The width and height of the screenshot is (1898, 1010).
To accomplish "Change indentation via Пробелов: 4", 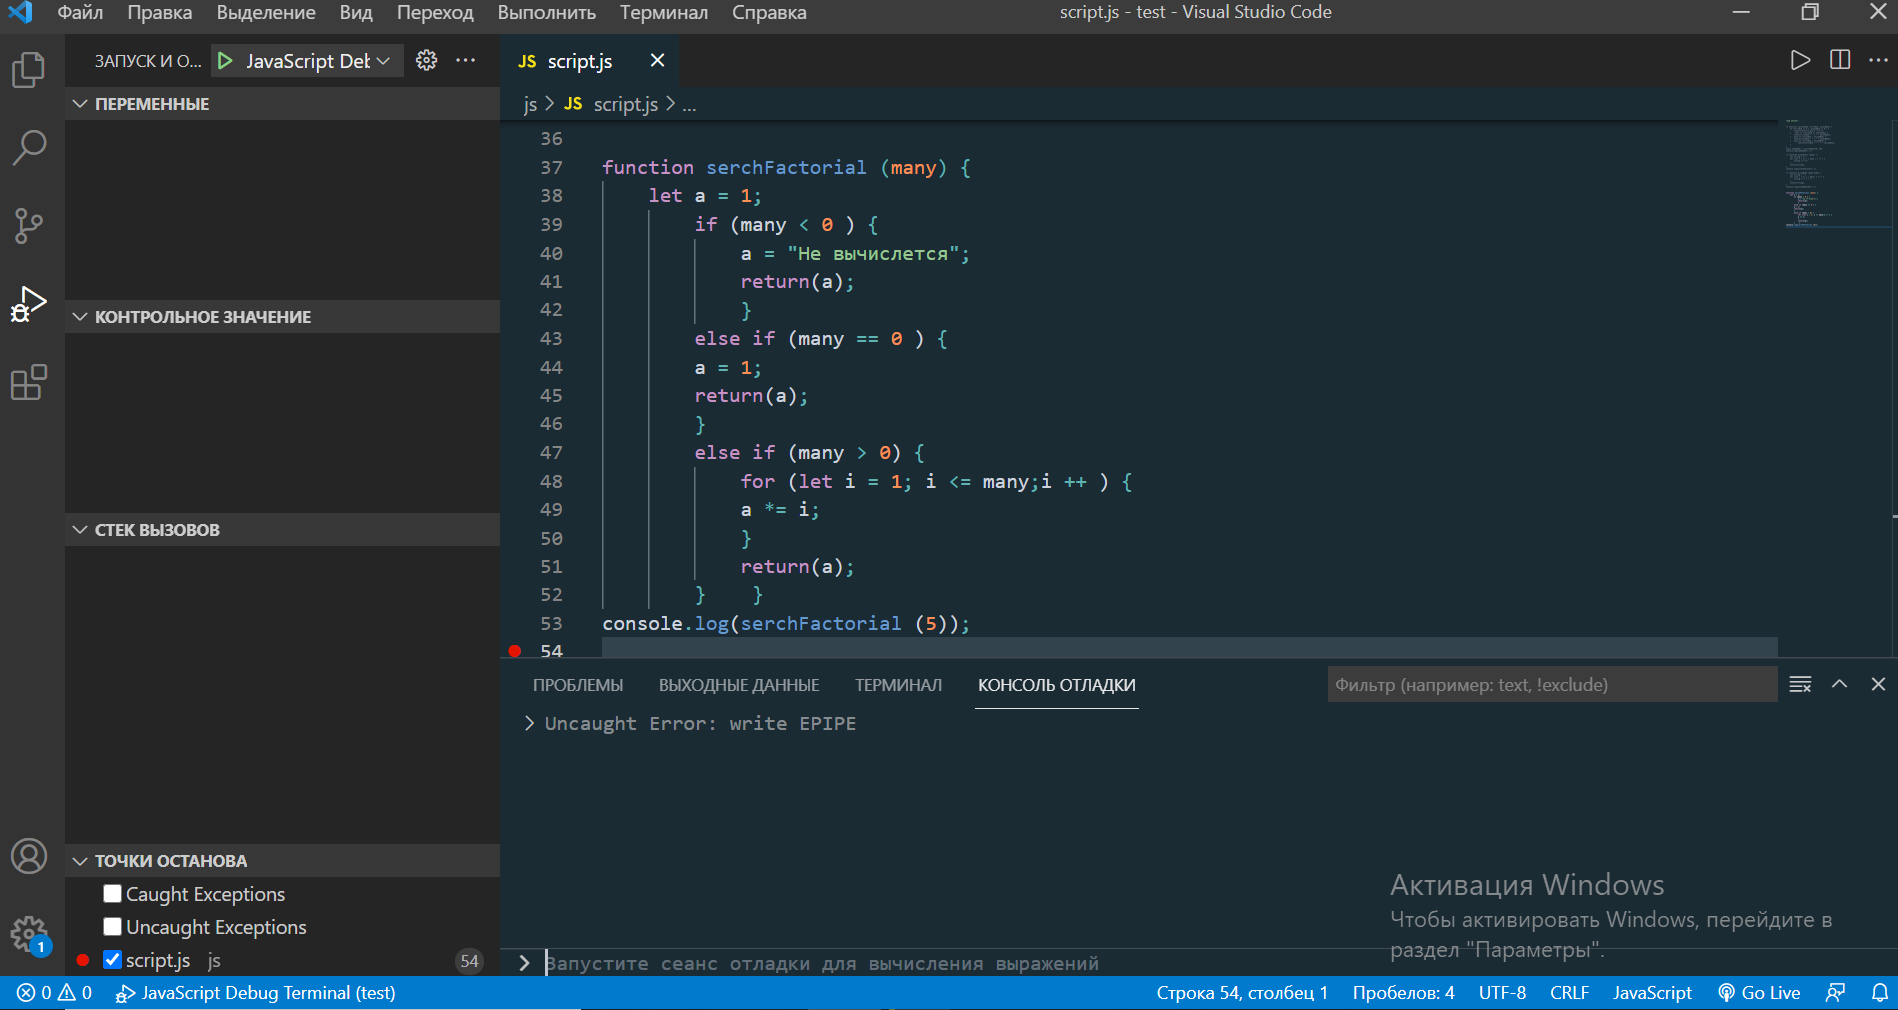I will (1403, 993).
